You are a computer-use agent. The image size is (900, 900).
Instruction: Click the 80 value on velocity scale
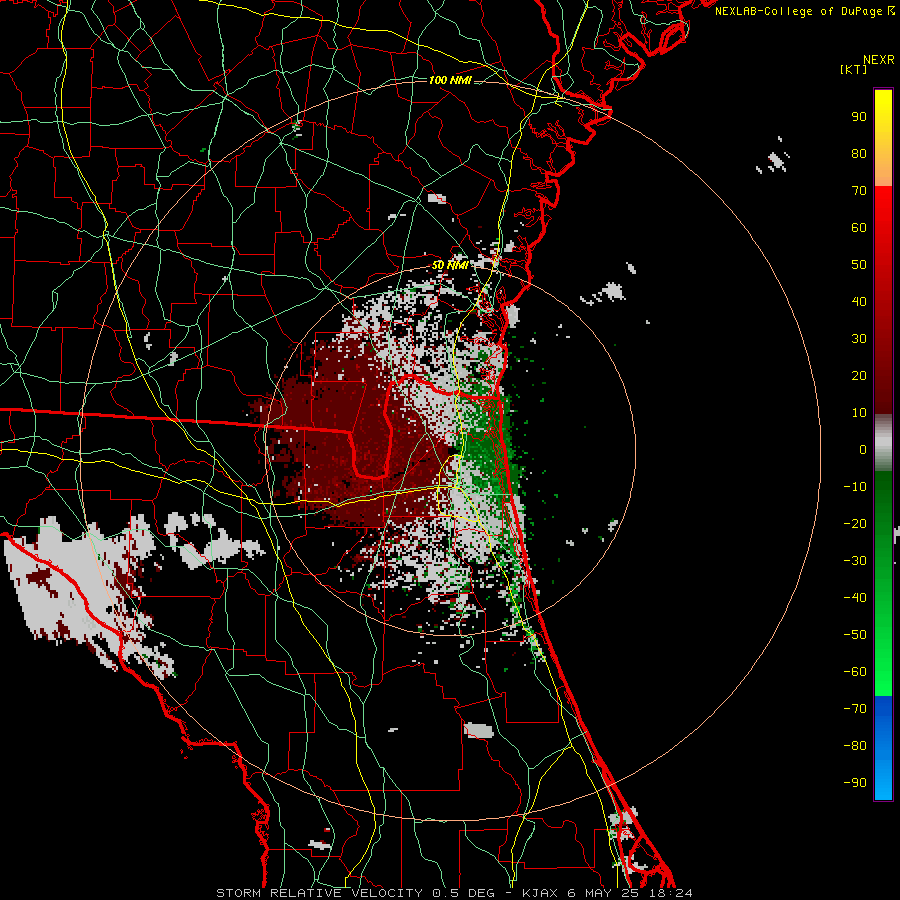tap(859, 154)
